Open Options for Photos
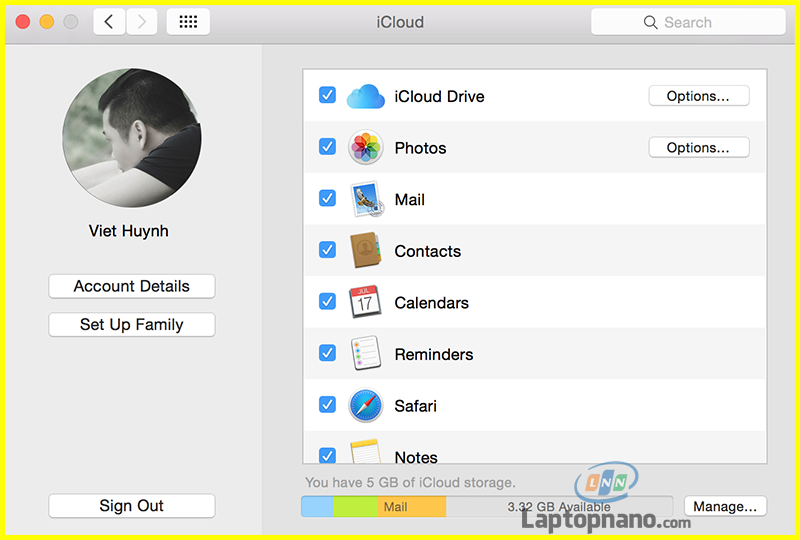This screenshot has width=800, height=540. point(698,148)
